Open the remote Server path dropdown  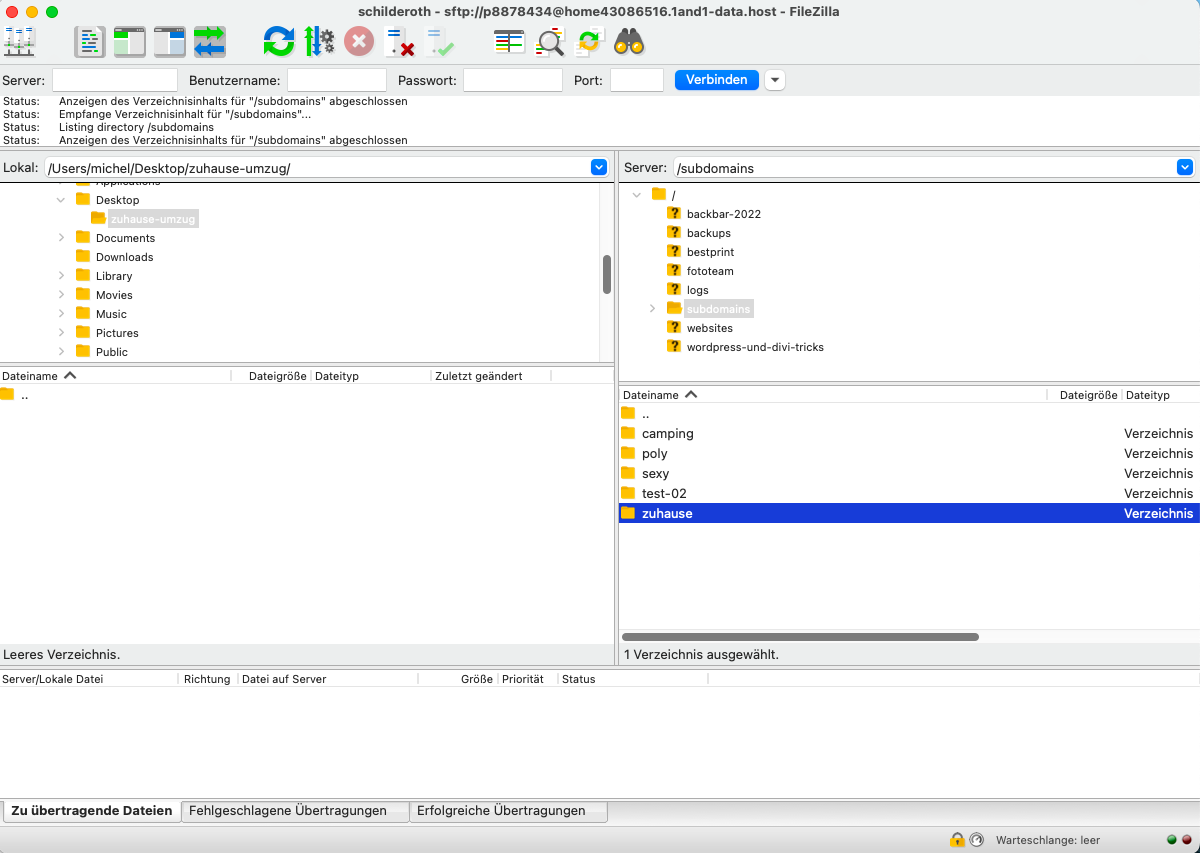point(1185,168)
